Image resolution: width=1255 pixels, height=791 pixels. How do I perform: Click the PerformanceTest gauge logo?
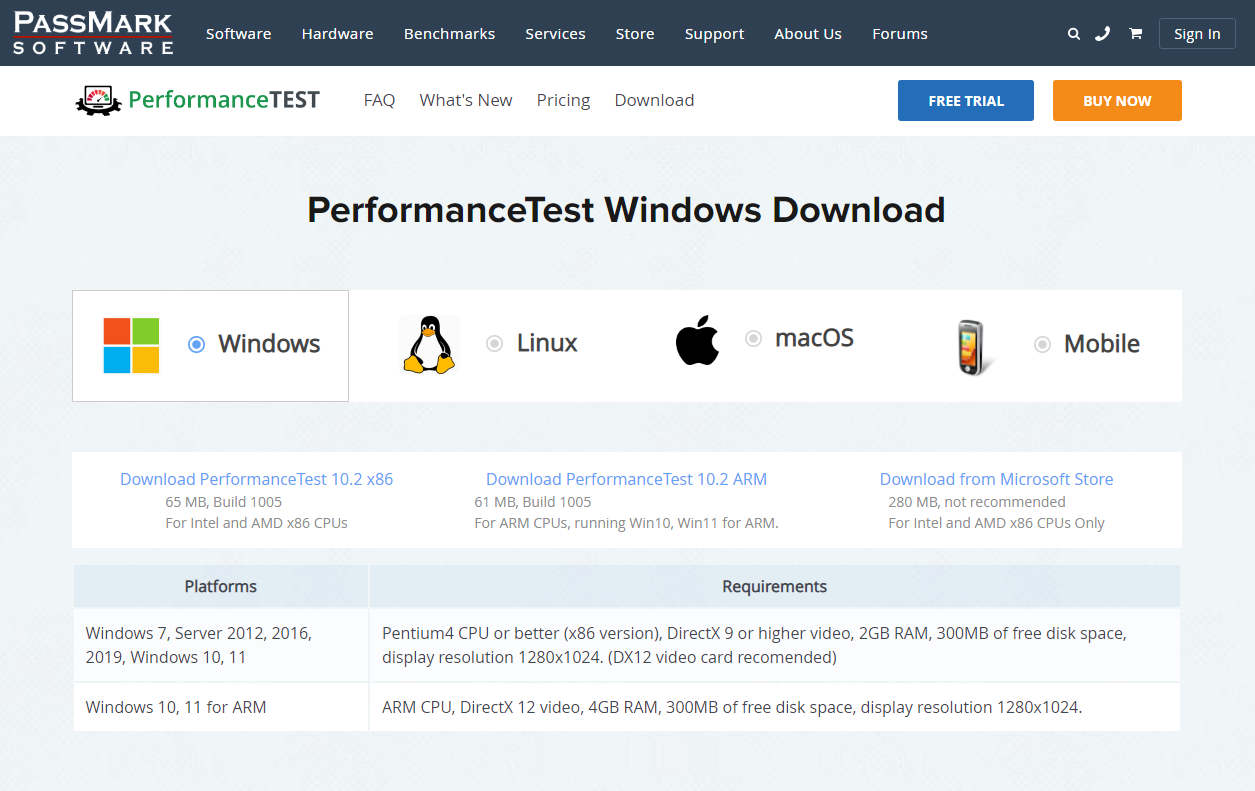click(98, 100)
